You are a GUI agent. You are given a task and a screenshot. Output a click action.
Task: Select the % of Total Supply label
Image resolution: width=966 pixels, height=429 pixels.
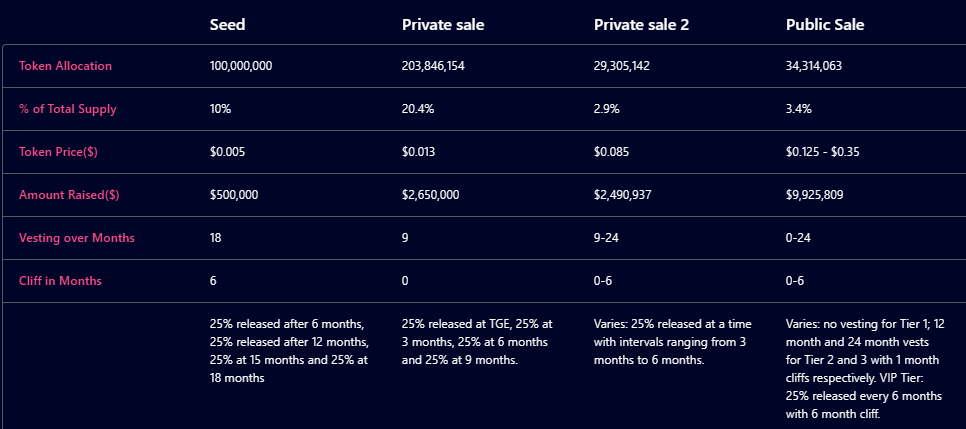67,109
